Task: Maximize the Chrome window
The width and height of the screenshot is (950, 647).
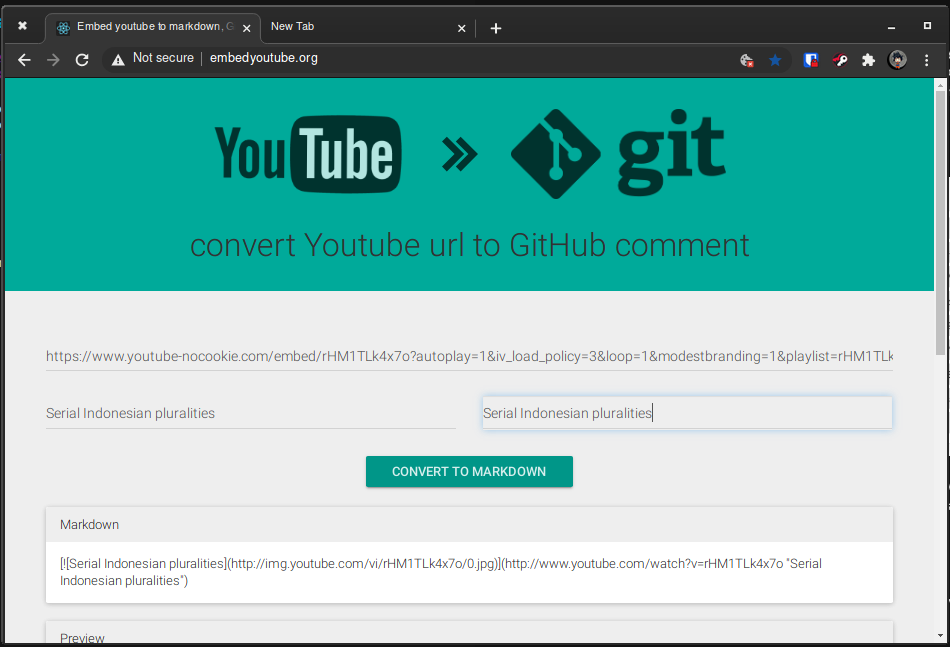Action: point(927,25)
